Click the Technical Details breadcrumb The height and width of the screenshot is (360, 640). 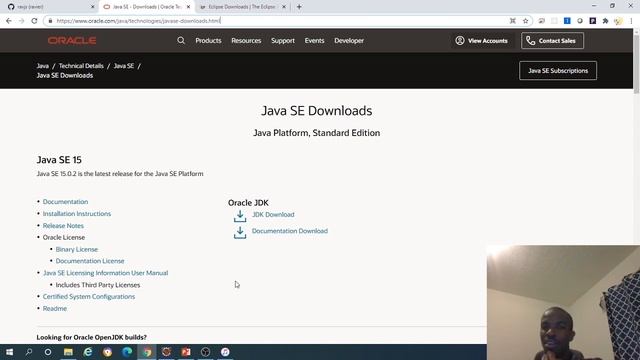point(81,66)
